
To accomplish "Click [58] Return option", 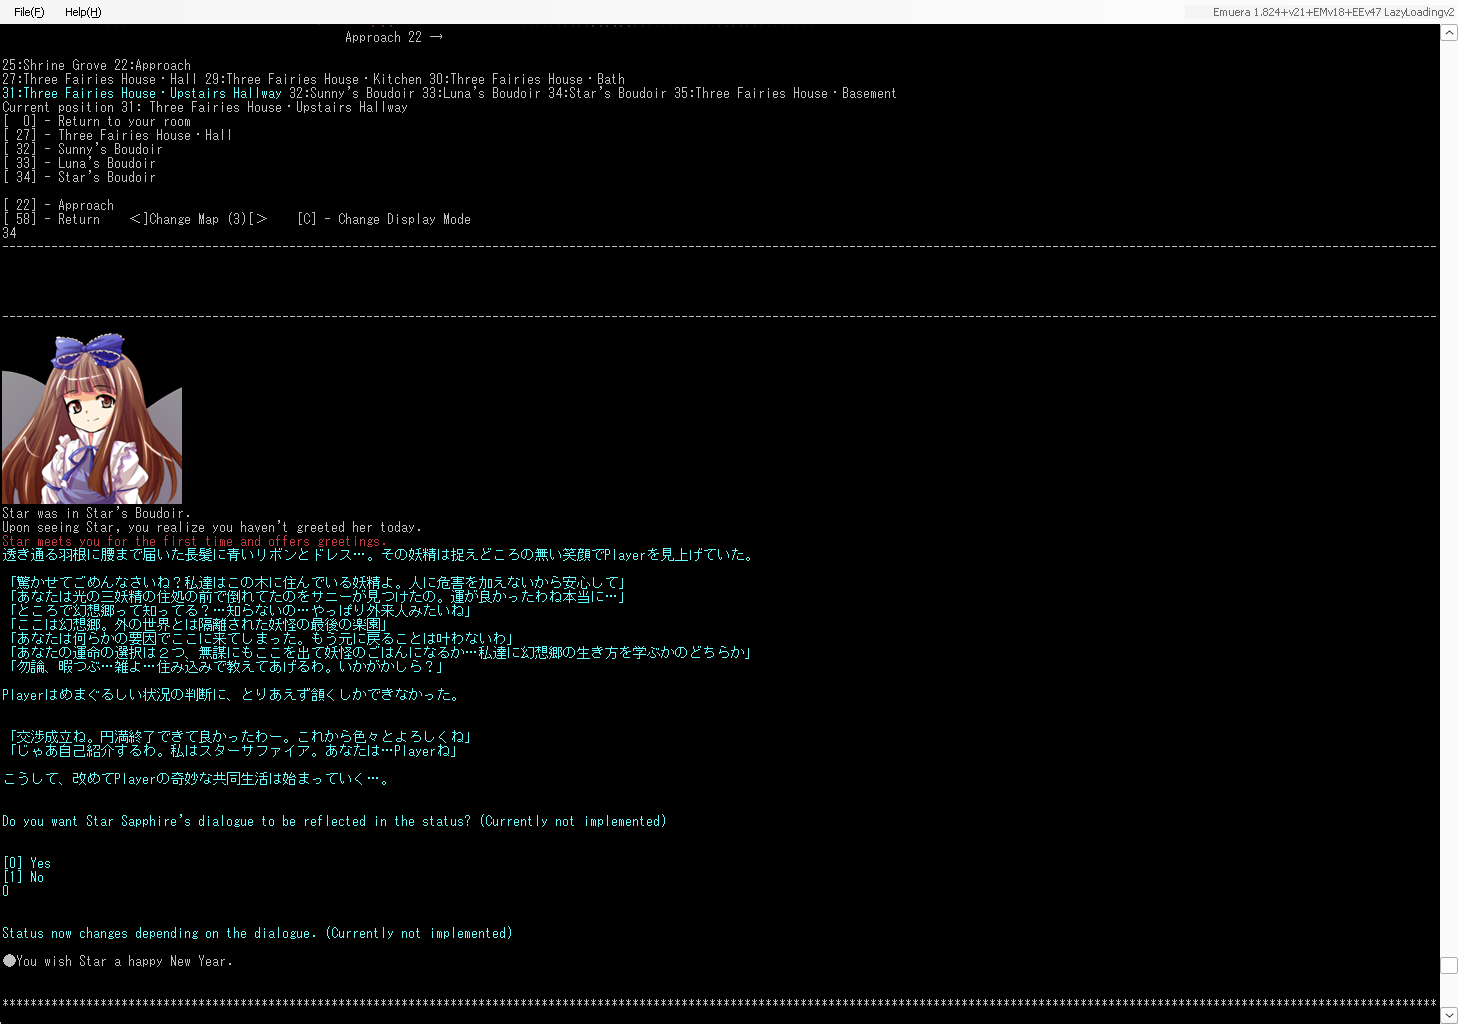I will pyautogui.click(x=52, y=219).
